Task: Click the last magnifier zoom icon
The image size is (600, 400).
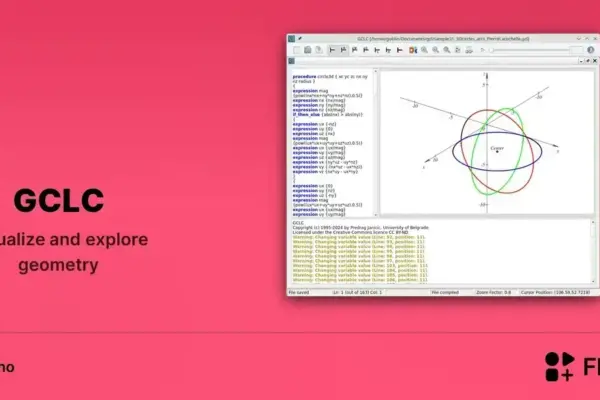Action: [x=447, y=50]
